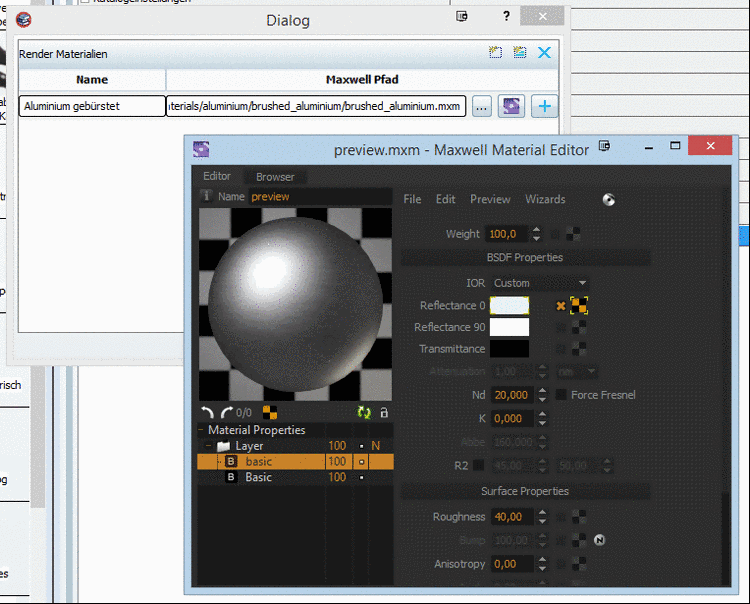Click the Reflectance 0 texture checker icon

(x=578, y=305)
